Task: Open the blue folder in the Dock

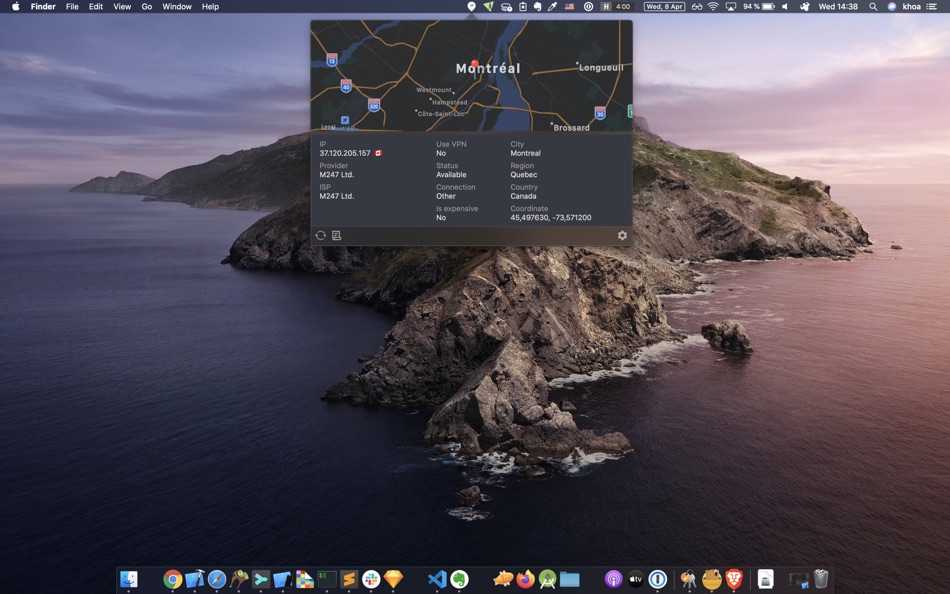Action: pyautogui.click(x=570, y=579)
